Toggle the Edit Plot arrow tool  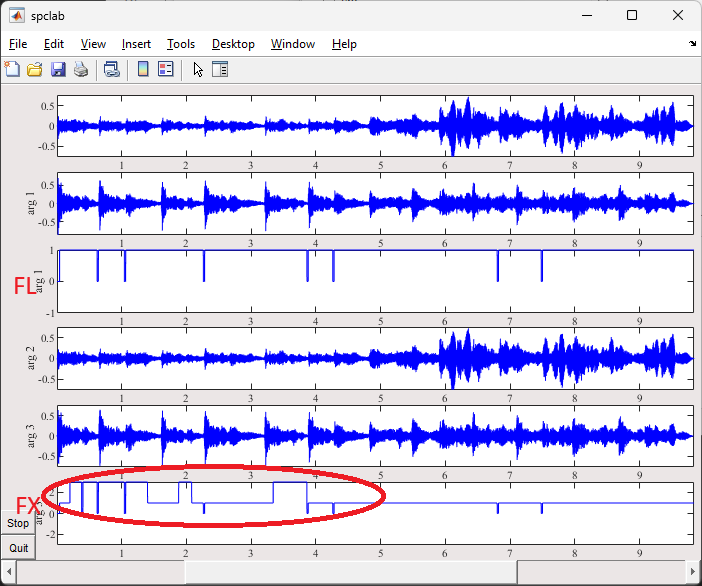[198, 69]
